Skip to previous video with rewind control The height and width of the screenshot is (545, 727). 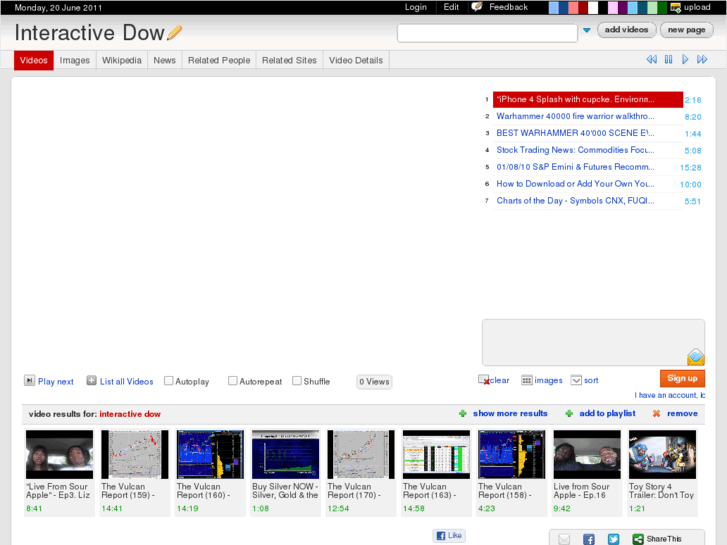click(x=651, y=59)
